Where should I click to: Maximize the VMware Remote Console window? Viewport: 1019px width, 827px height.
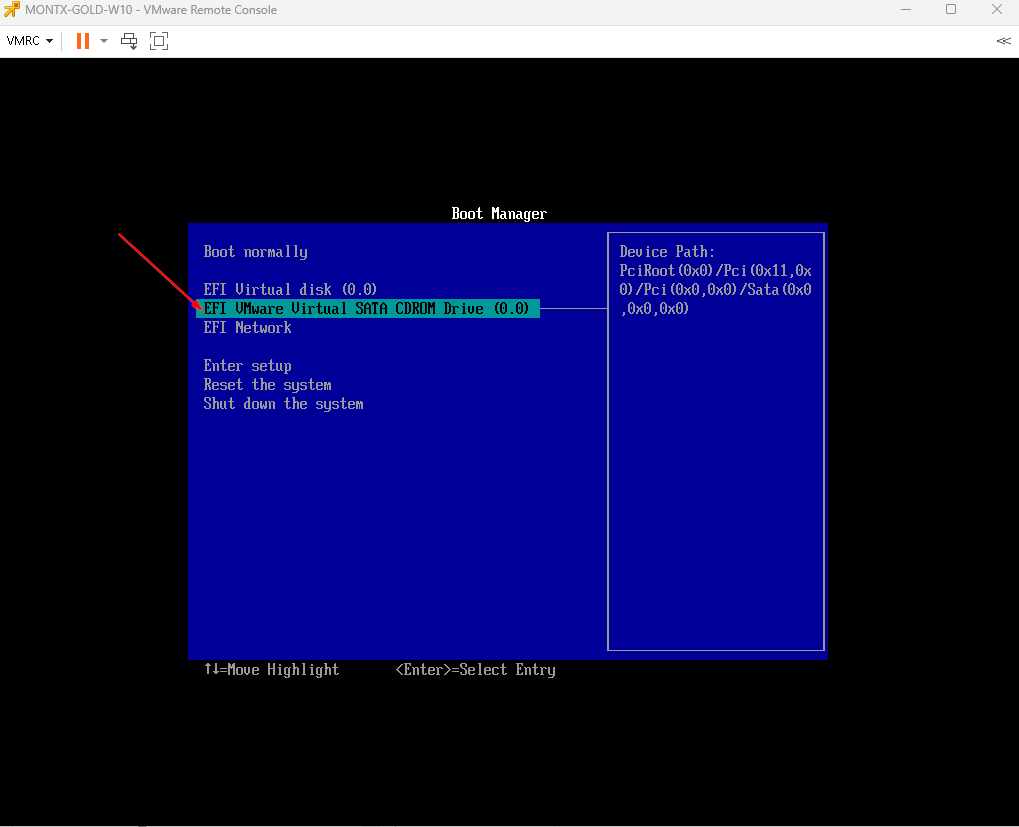coord(951,10)
